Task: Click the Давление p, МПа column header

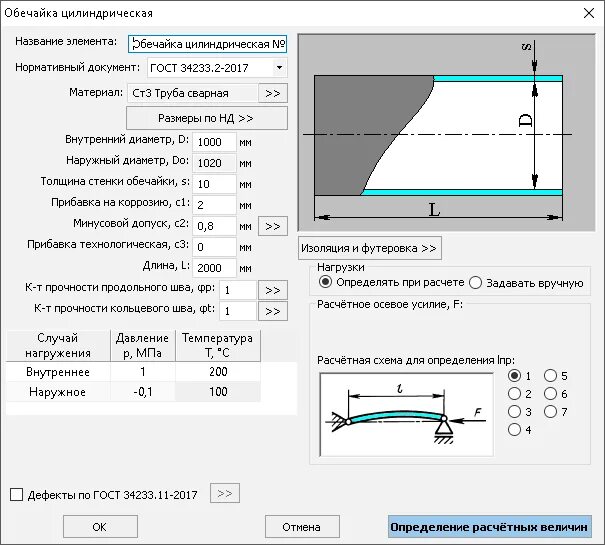Action: (x=143, y=345)
